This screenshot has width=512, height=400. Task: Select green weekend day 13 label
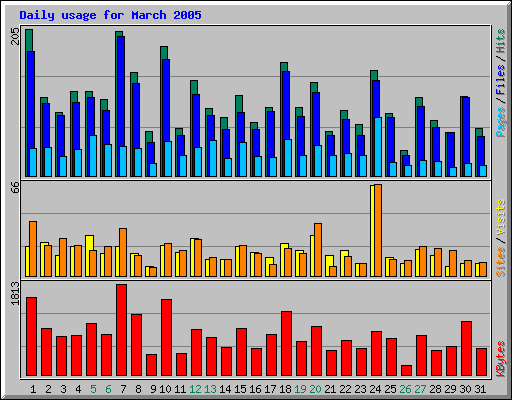[210, 389]
